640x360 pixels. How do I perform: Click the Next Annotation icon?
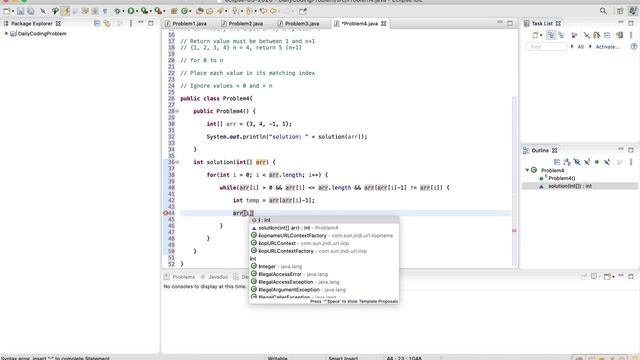pos(236,11)
